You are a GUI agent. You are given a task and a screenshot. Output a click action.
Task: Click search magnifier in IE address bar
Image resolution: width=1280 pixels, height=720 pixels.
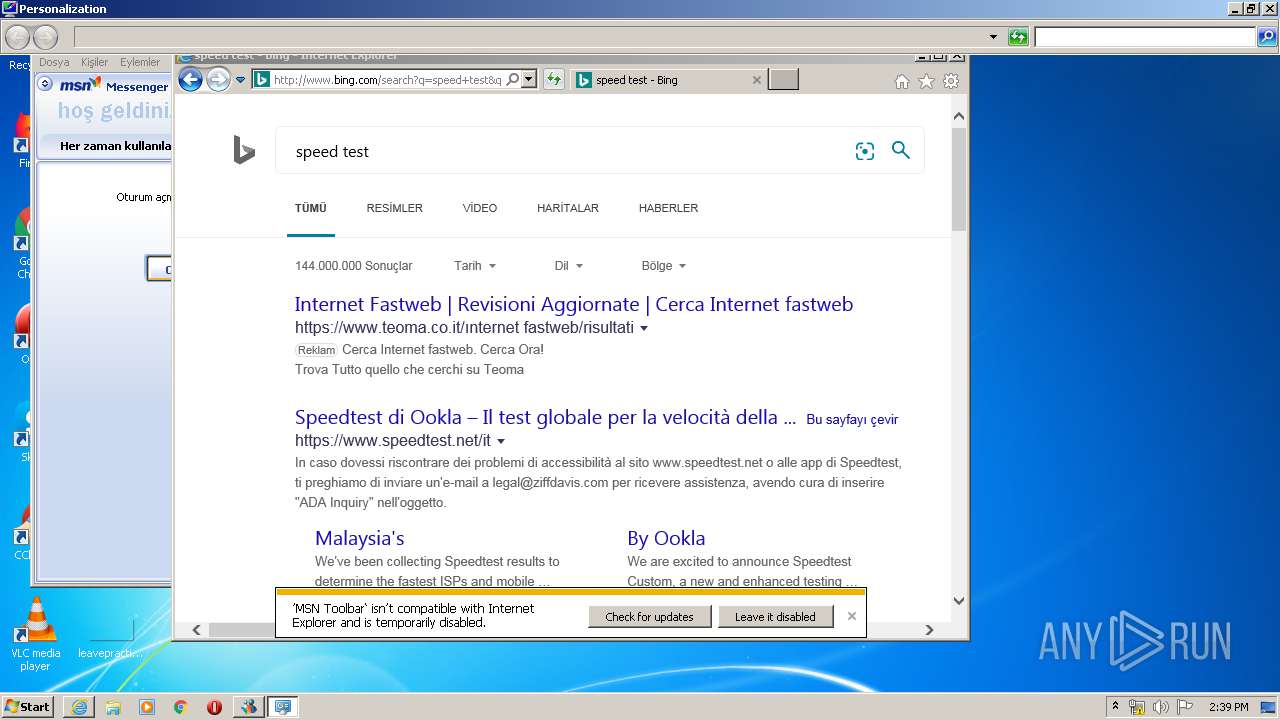click(513, 80)
